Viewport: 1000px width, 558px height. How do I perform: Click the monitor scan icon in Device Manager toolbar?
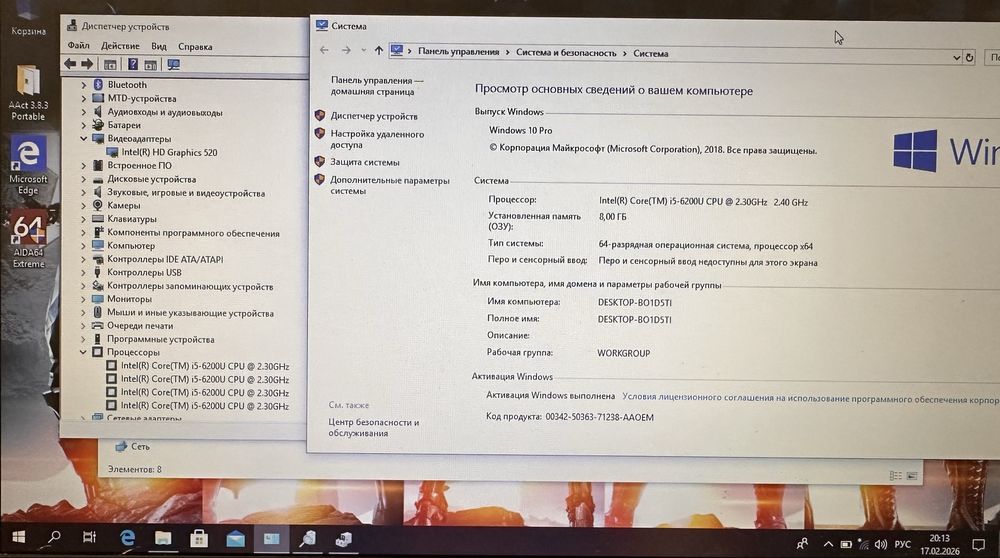[173, 64]
